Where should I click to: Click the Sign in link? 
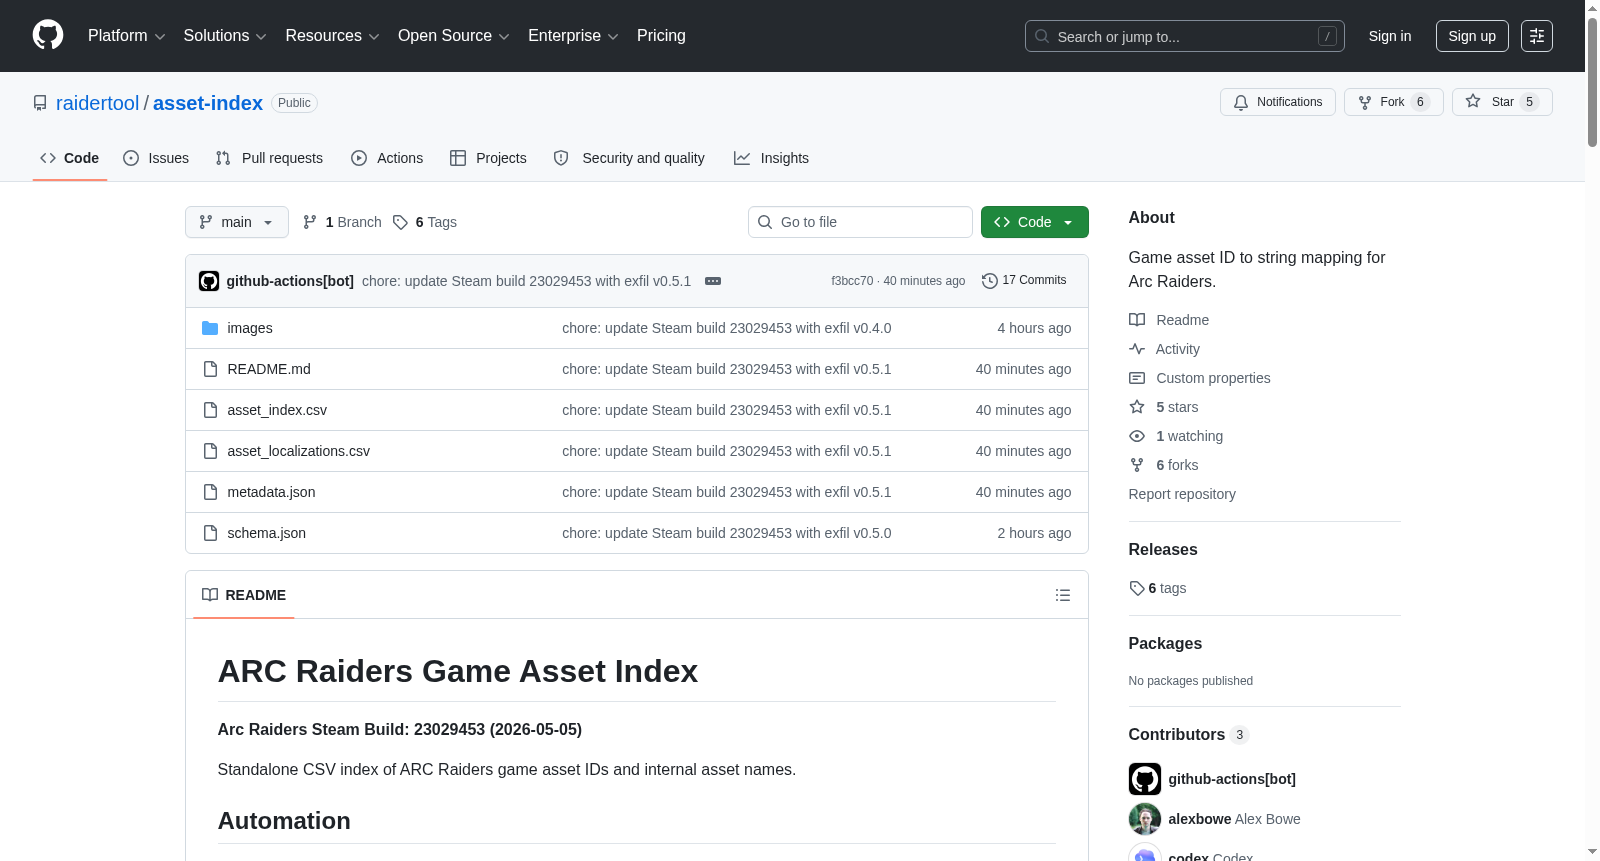(1390, 36)
